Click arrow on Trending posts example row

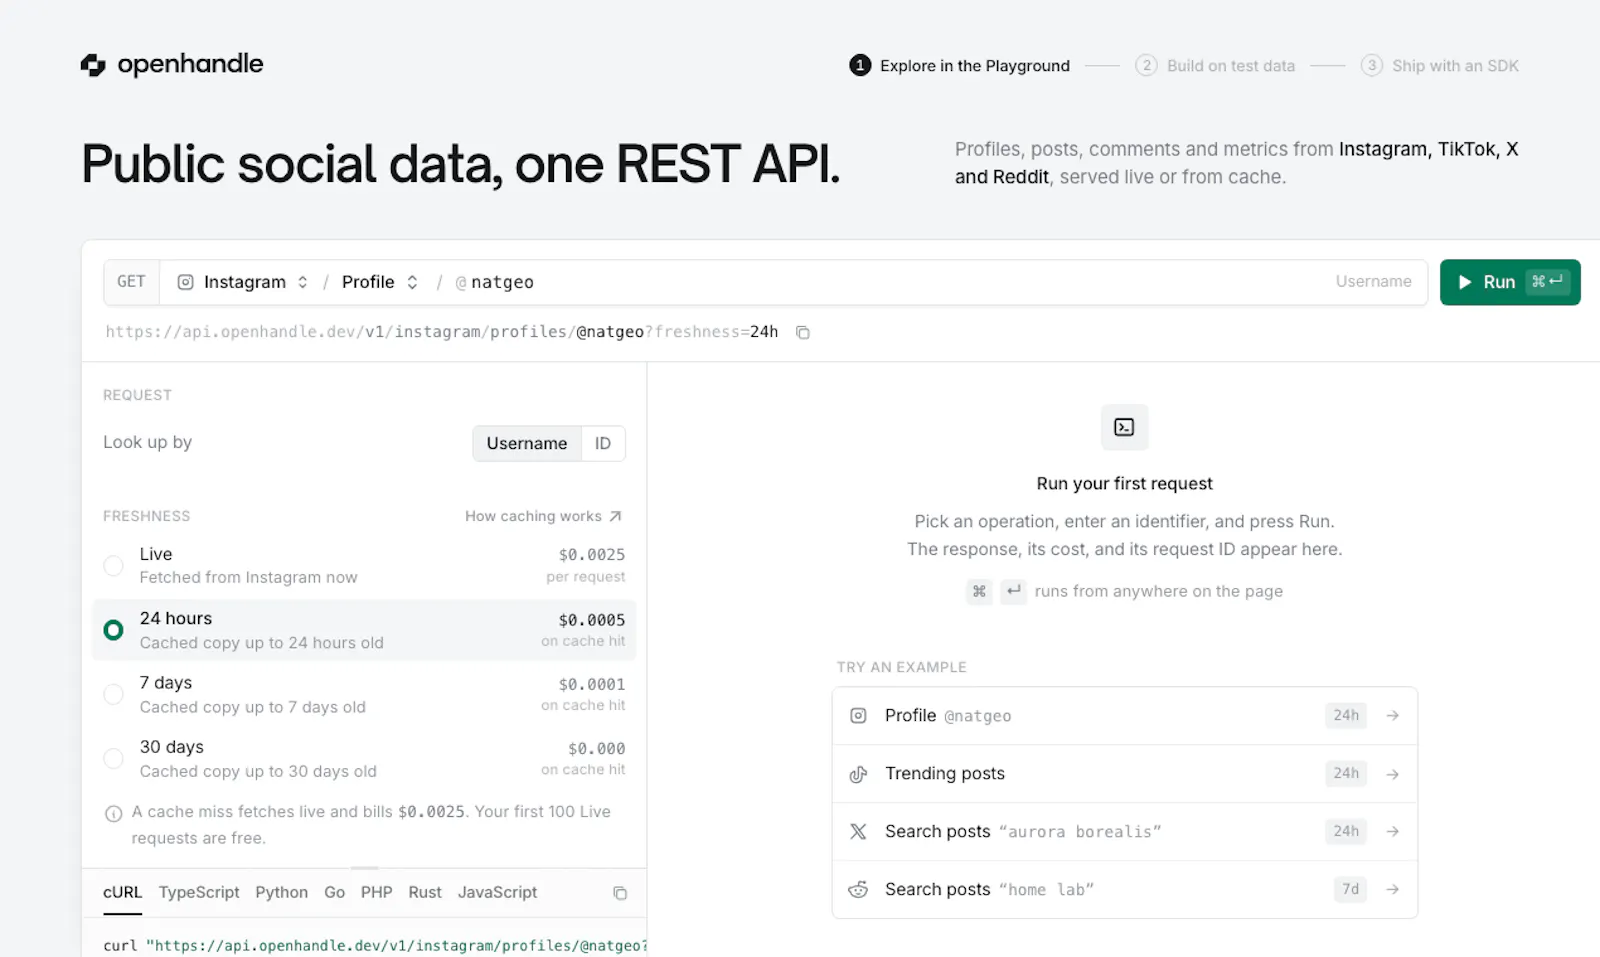[1392, 774]
